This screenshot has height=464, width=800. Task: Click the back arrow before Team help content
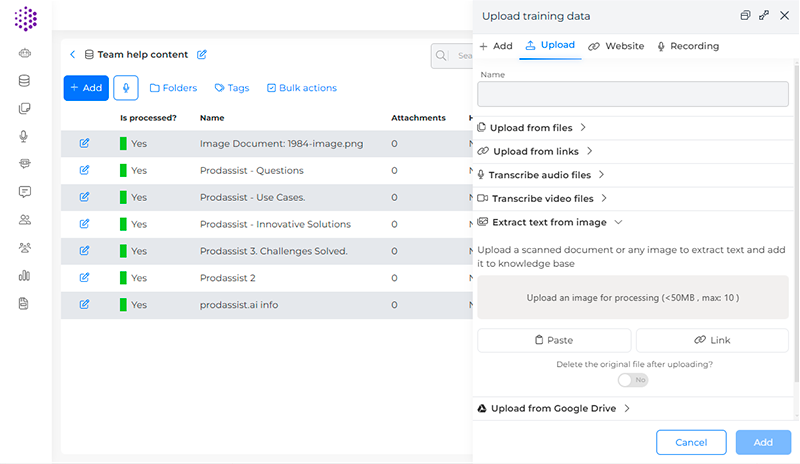point(73,55)
